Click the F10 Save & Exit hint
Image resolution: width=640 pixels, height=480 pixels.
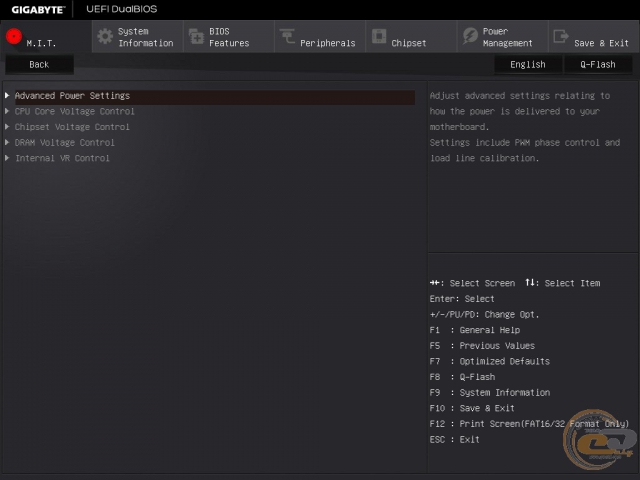click(472, 408)
